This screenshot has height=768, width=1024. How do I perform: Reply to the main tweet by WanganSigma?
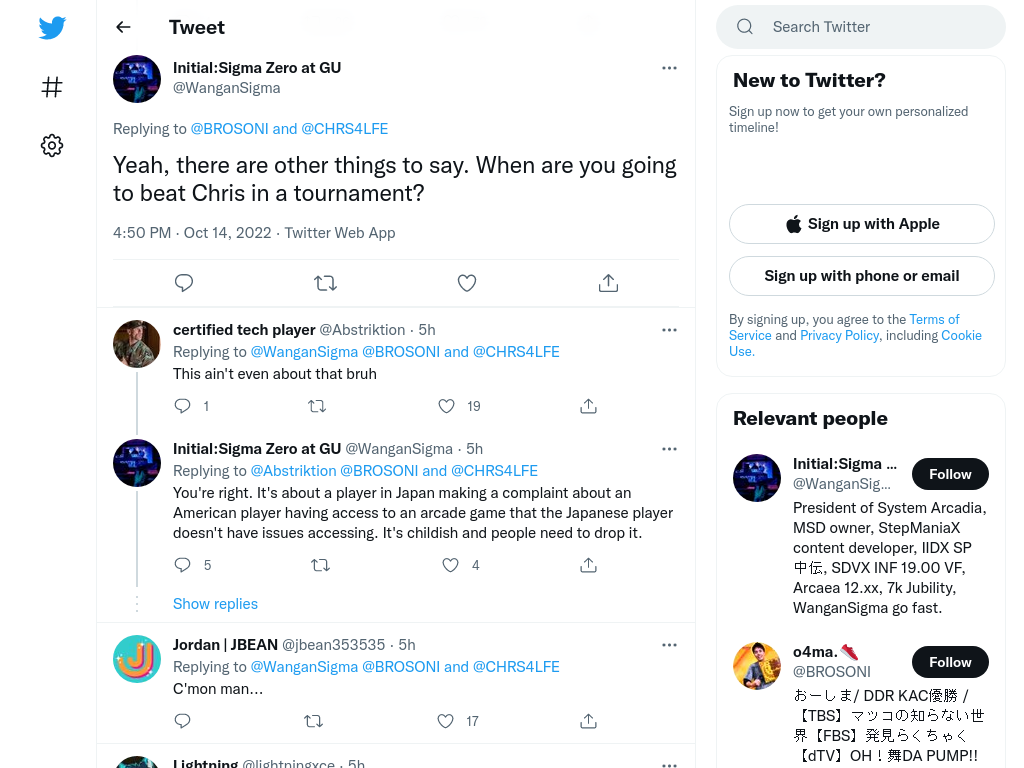tap(184, 283)
